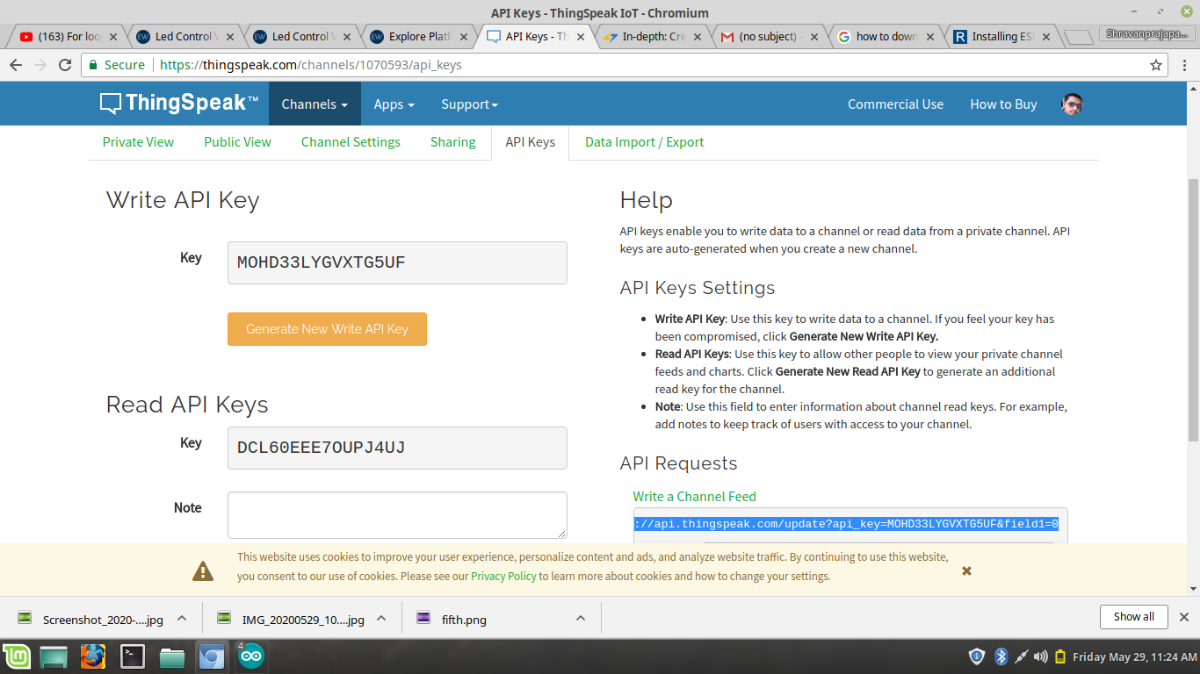Reload the page with the browser refresh icon
The image size is (1200, 674).
click(65, 65)
